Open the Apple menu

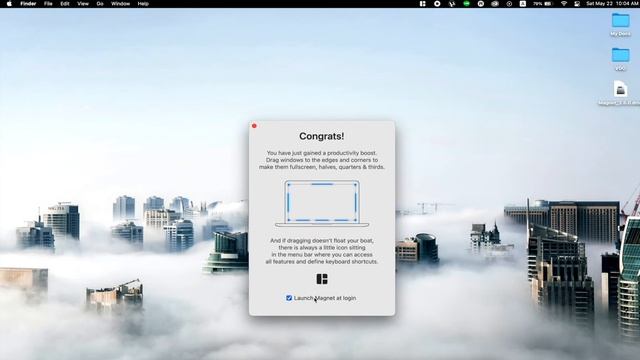pyautogui.click(x=9, y=4)
